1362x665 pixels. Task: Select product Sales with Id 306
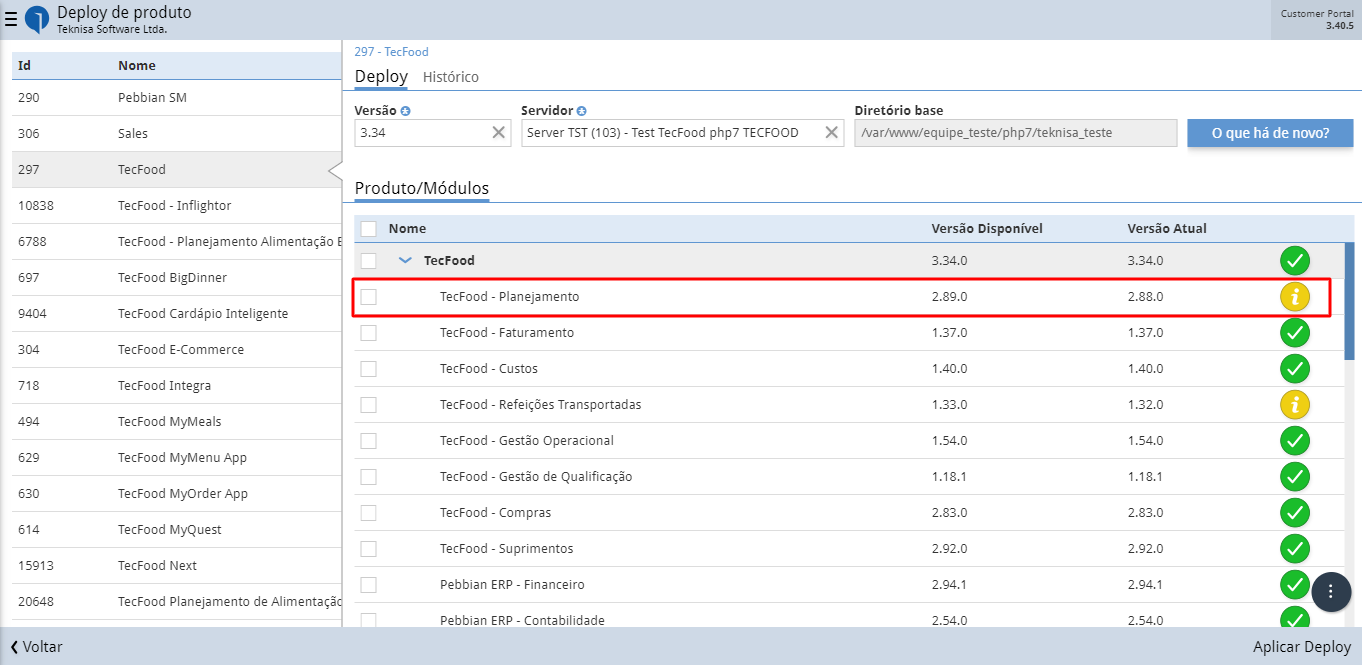[x=177, y=134]
